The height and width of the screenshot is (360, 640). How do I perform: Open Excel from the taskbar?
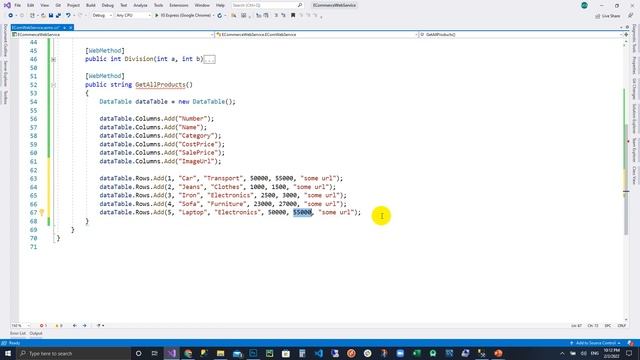[416, 353]
